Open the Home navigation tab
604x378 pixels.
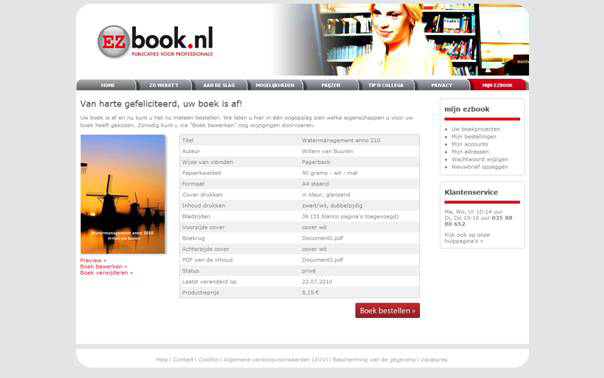107,85
